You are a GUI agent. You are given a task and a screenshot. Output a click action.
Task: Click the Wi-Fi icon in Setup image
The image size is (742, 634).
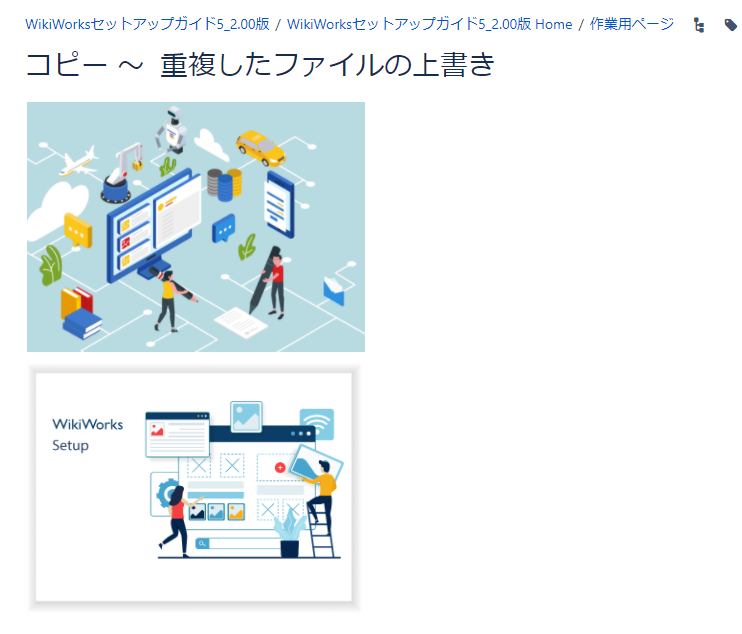click(317, 423)
